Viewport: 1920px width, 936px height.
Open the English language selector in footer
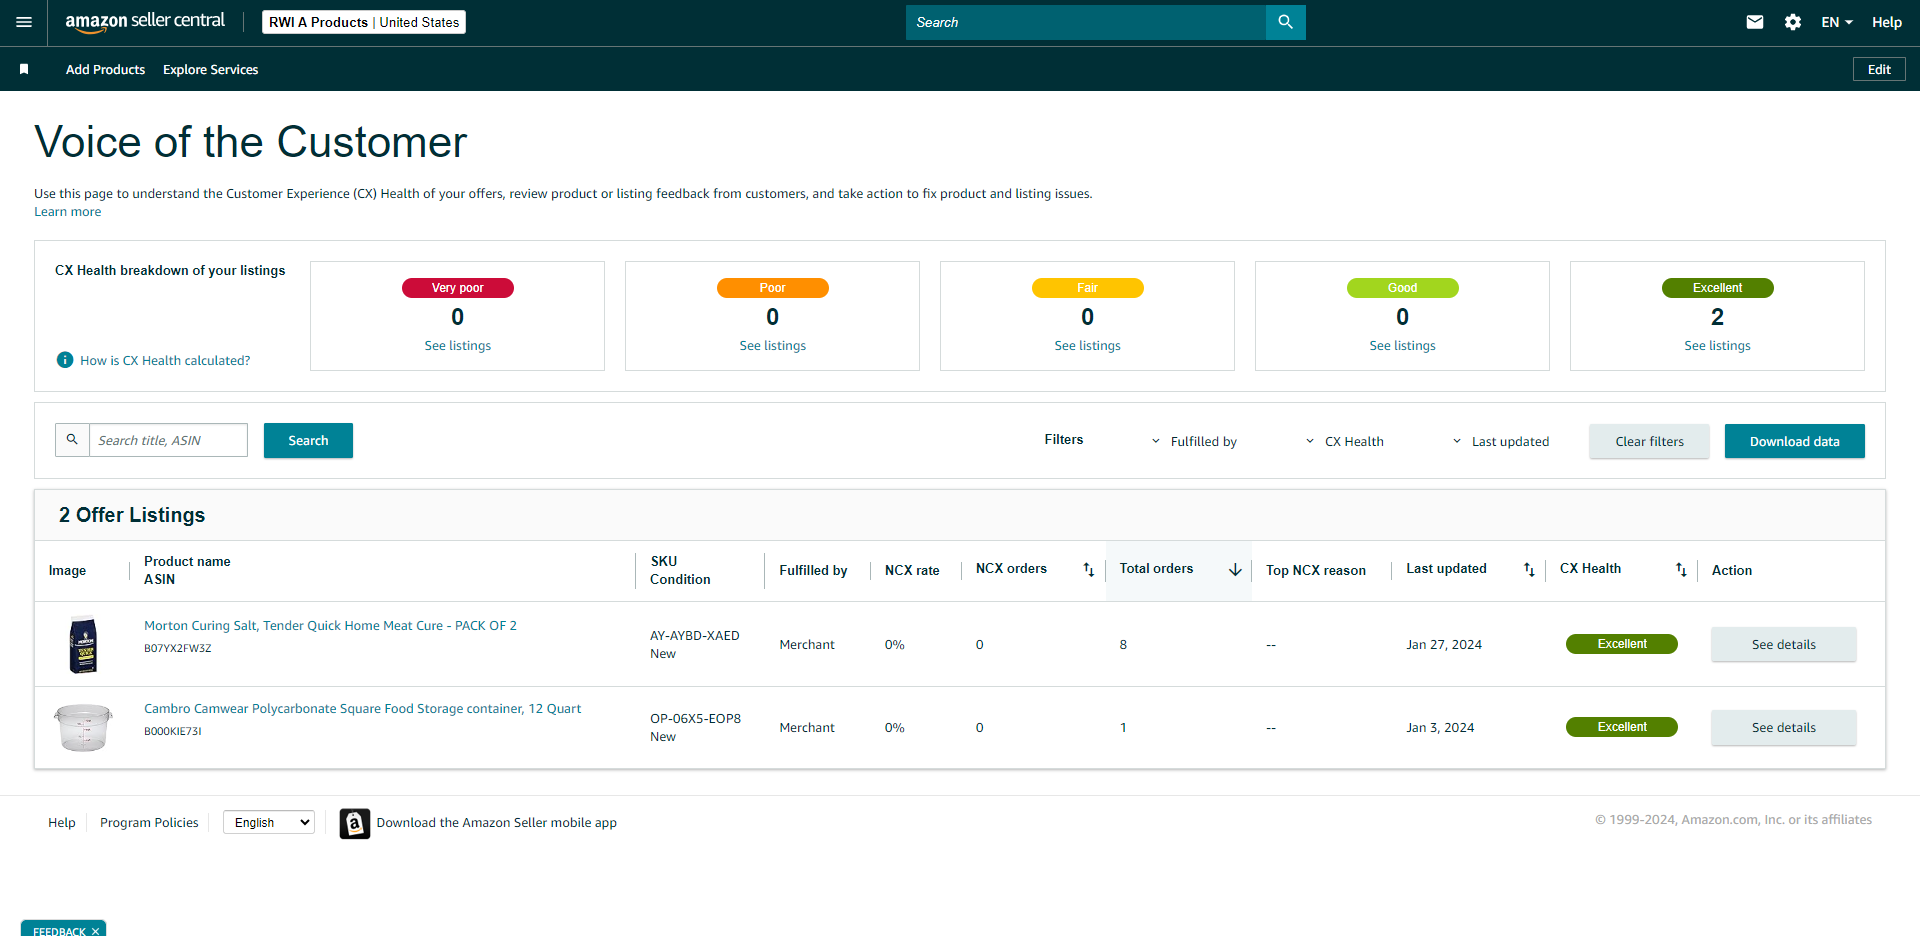pos(269,822)
